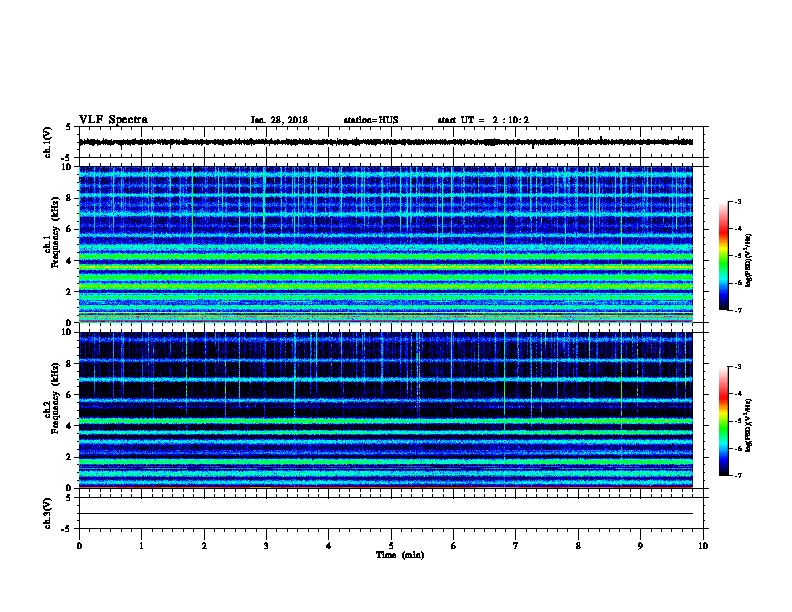The image size is (792, 612).
Task: Click the "-7" tick on ch.2 color bar
Action: [x=737, y=475]
